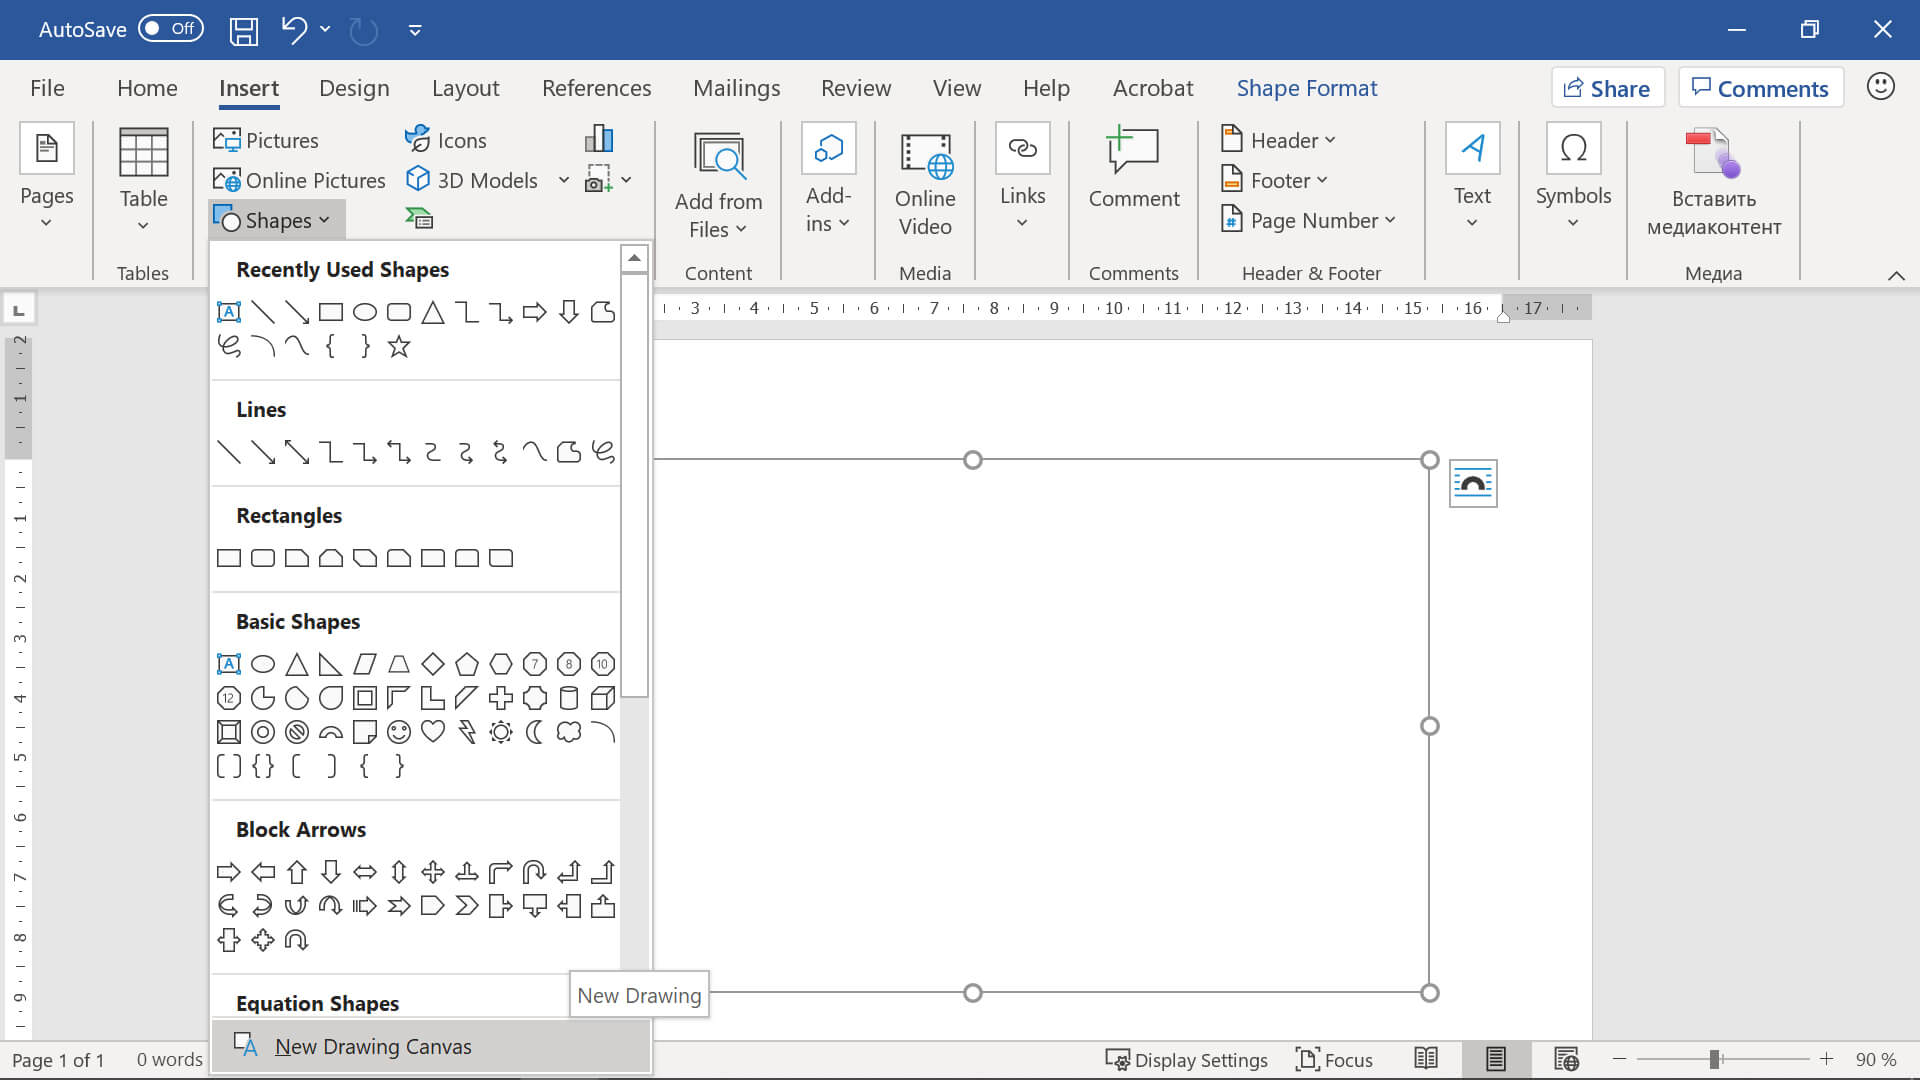
Task: Choose the five-point star shape
Action: [399, 347]
